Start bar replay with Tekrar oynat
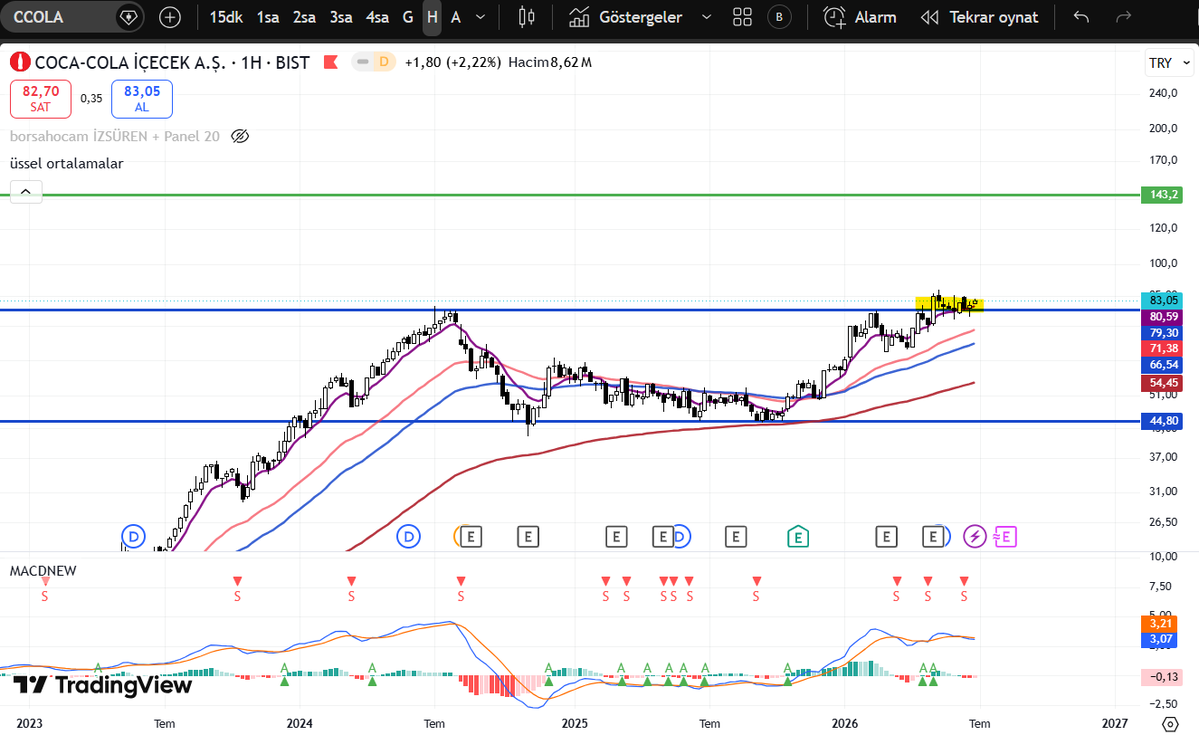 pyautogui.click(x=980, y=17)
